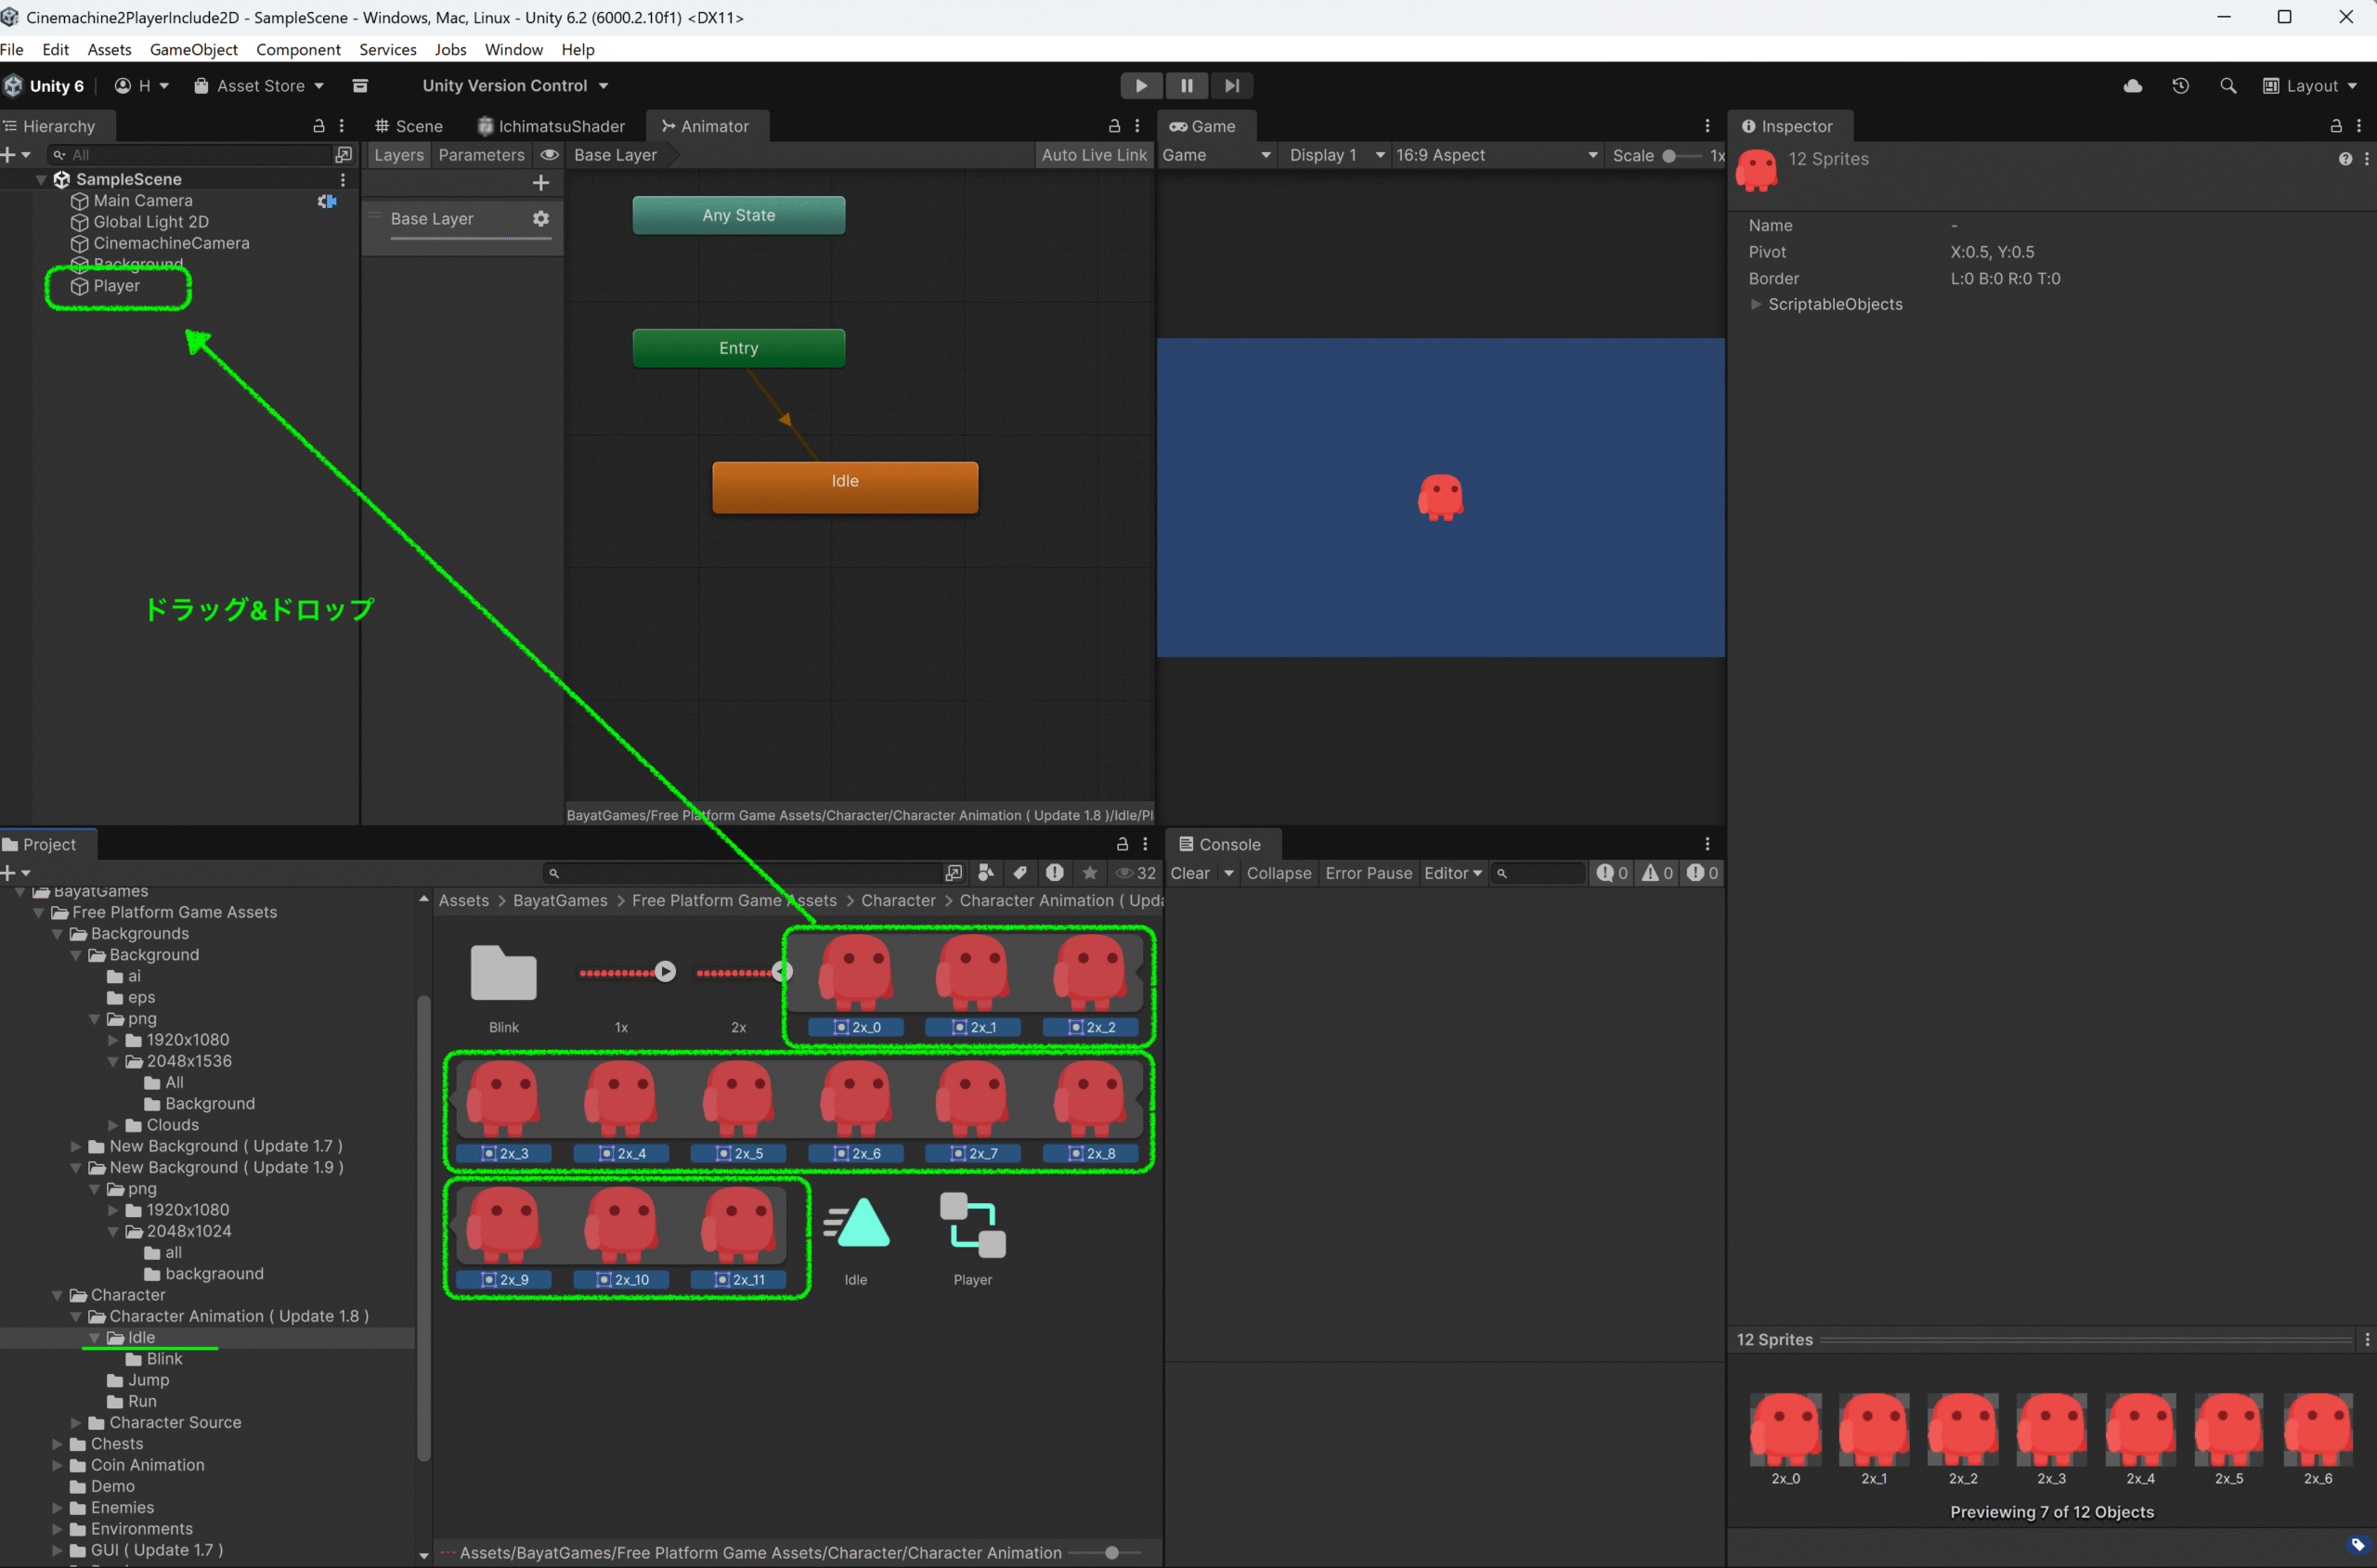Toggle Animator parameters eye visibility icon
Viewport: 2377px width, 1568px height.
point(549,155)
